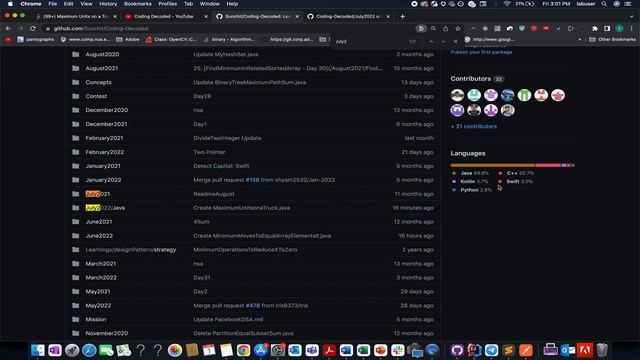
Task: Open Telegram from the dock
Action: [491, 350]
